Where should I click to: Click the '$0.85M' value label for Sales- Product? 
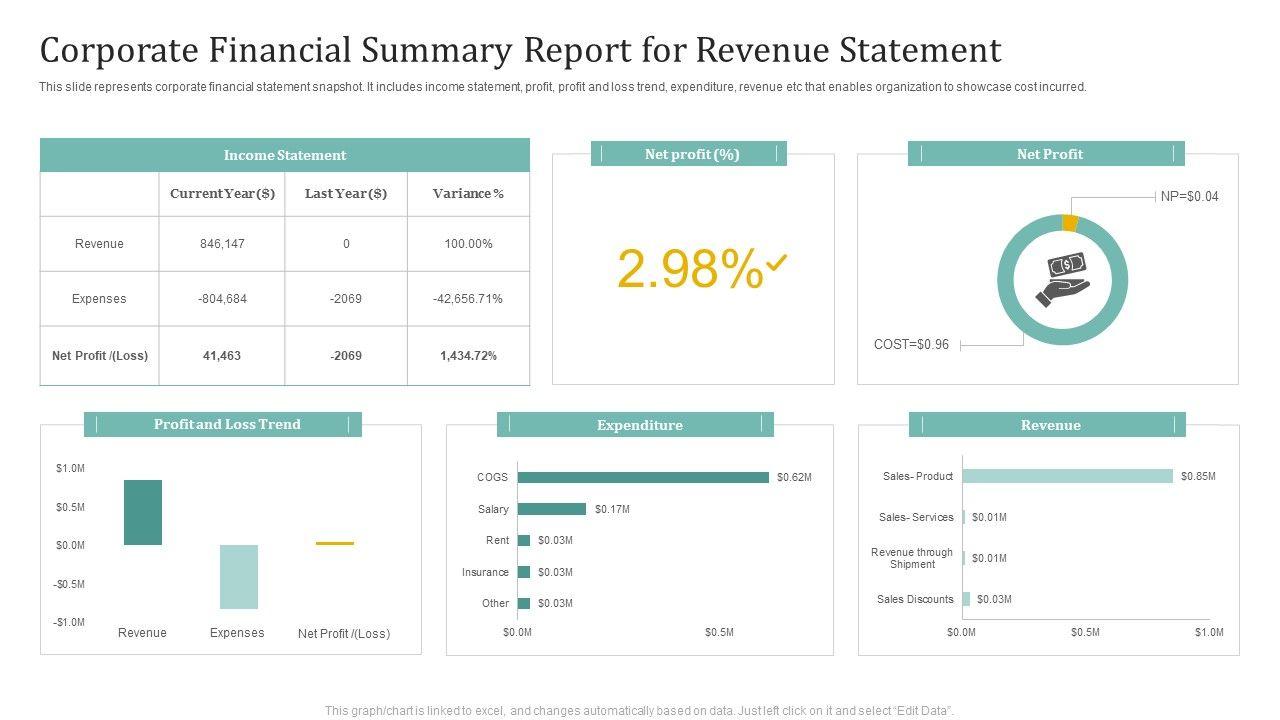[1198, 477]
